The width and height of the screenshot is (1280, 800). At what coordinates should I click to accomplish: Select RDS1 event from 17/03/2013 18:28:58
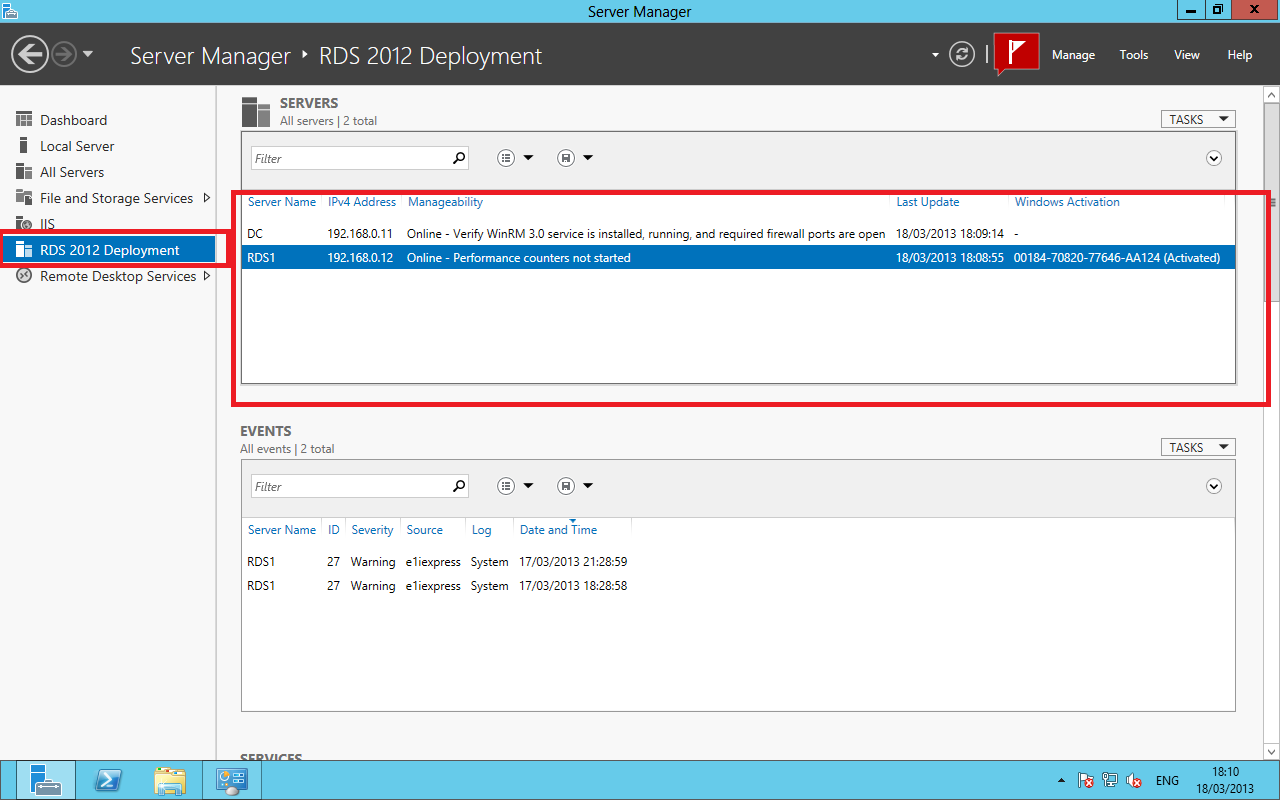738,586
